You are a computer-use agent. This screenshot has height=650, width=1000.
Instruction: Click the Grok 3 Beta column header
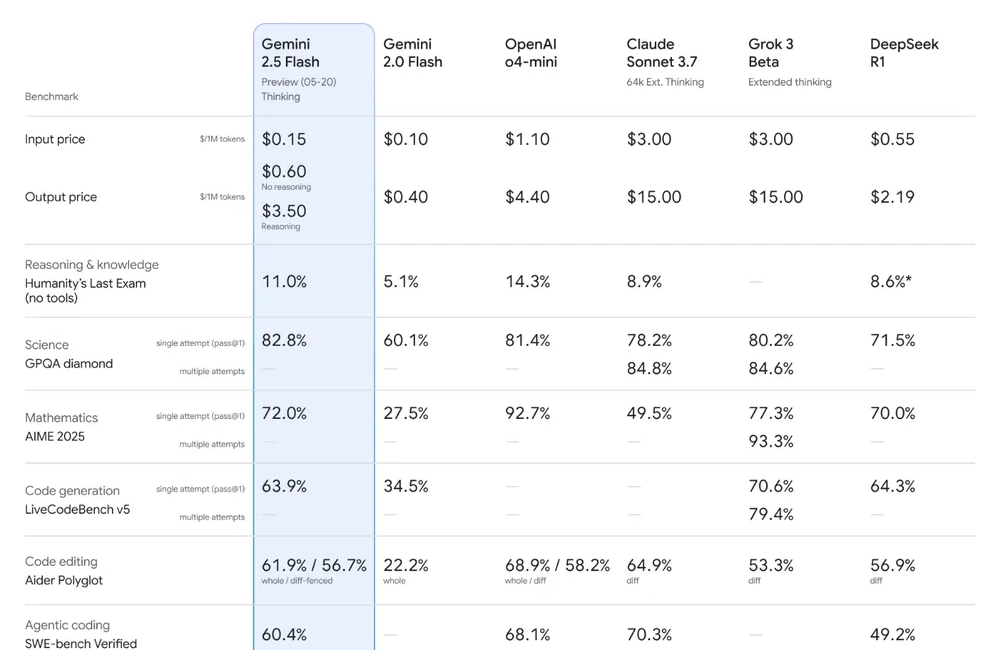tap(771, 53)
